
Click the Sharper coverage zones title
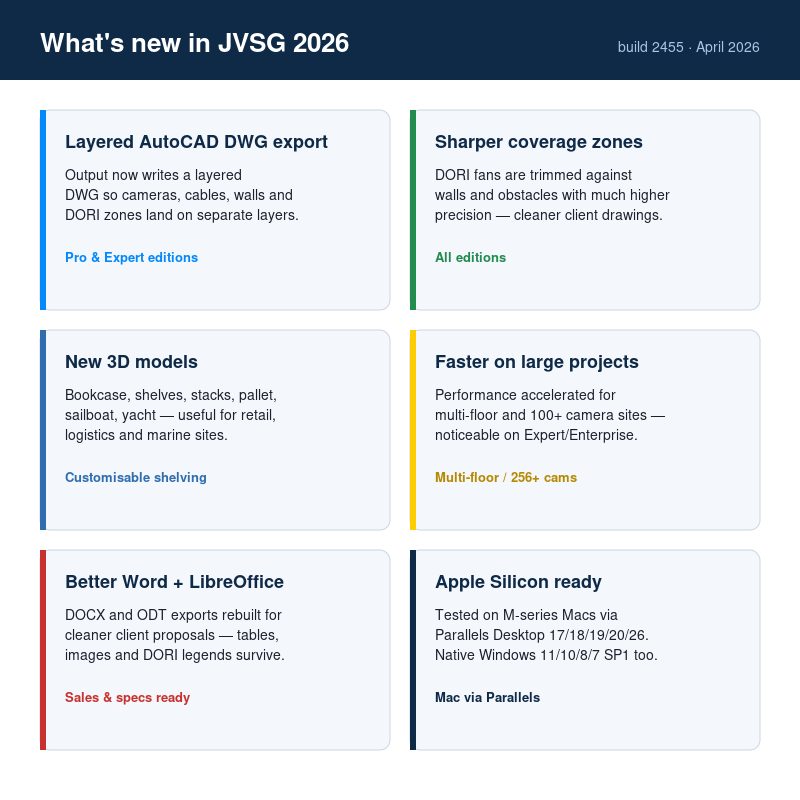coord(538,142)
